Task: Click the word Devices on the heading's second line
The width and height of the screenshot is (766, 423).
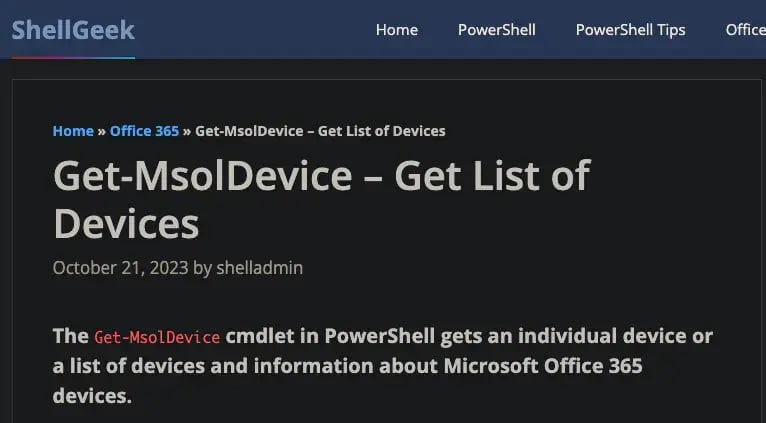Action: (126, 222)
